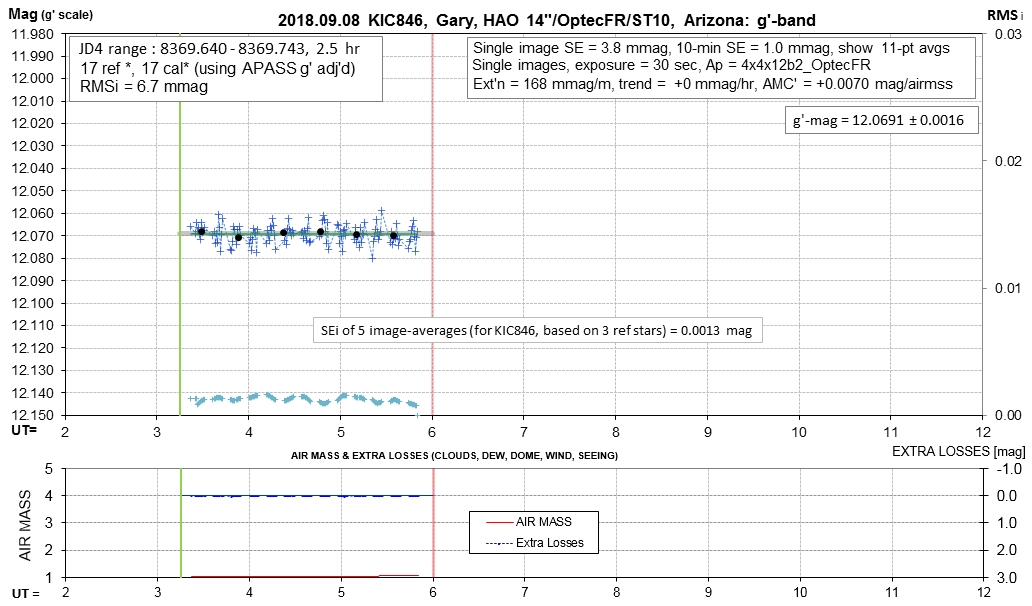Click the dashed blue Extra Losses line in lower chart
This screenshot has height=606, width=1032.
click(307, 496)
